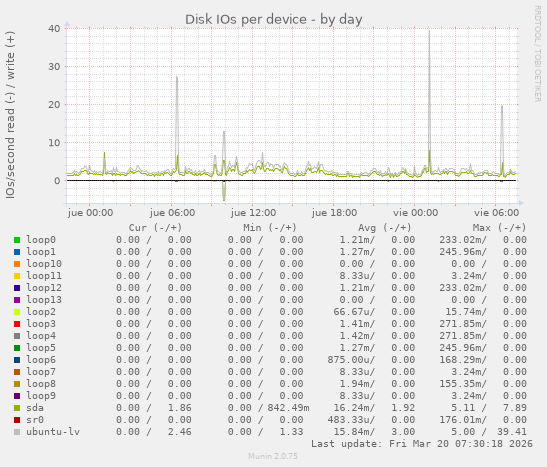The height and width of the screenshot is (467, 547).
Task: Click the Min (-/+) column header
Action: [x=270, y=228]
